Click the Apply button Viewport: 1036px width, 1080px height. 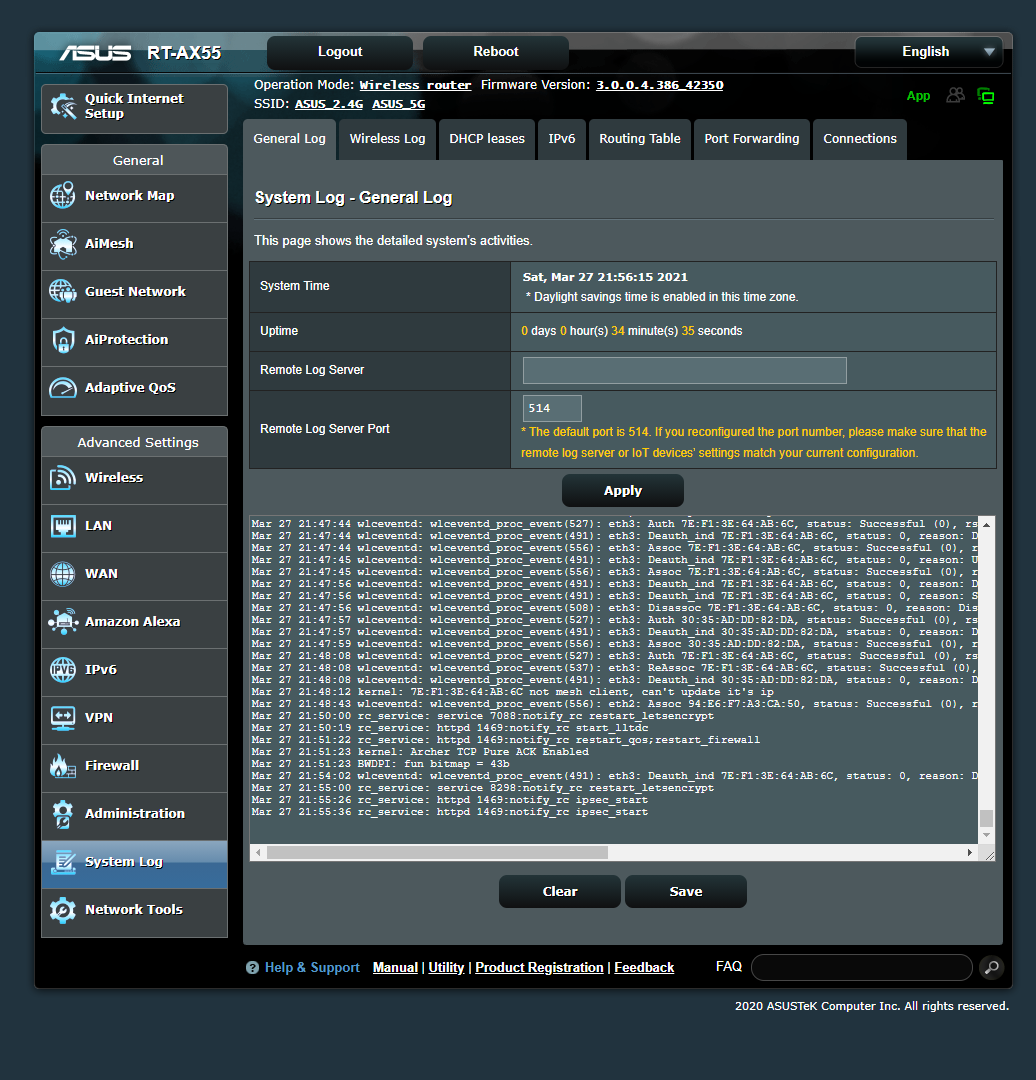623,490
